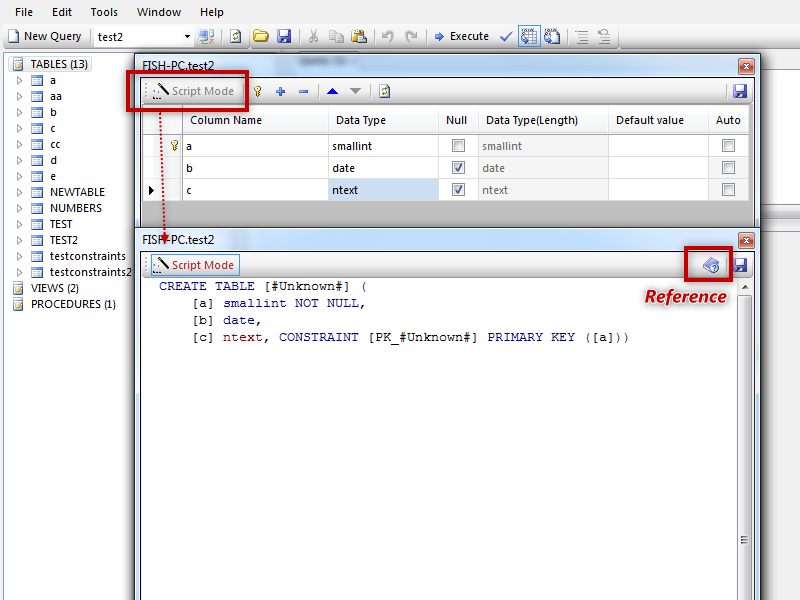Uncheck Null checkbox for column c

point(458,190)
